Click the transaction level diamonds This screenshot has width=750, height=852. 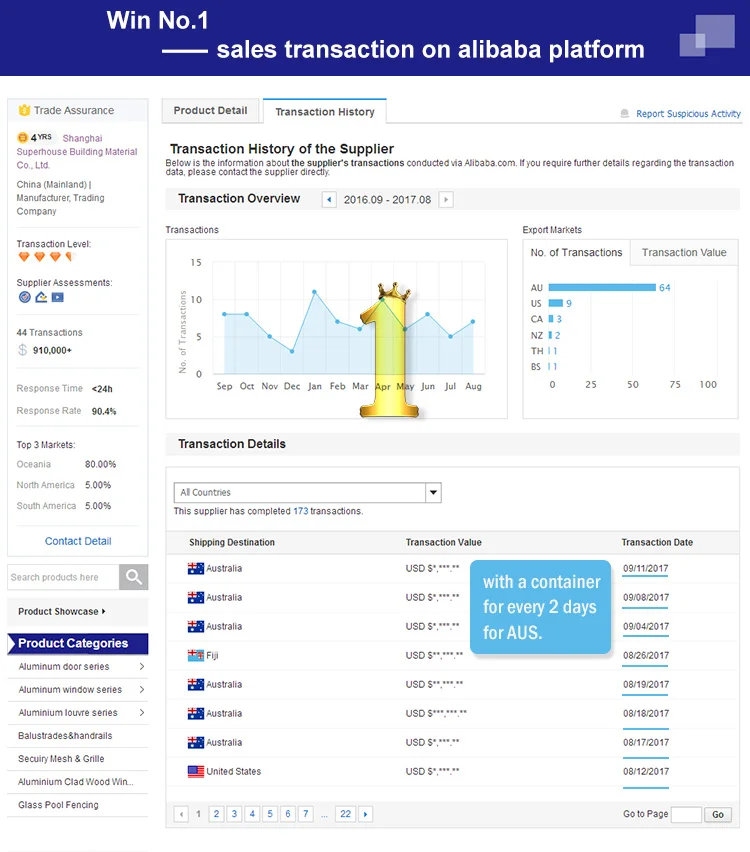(46, 256)
